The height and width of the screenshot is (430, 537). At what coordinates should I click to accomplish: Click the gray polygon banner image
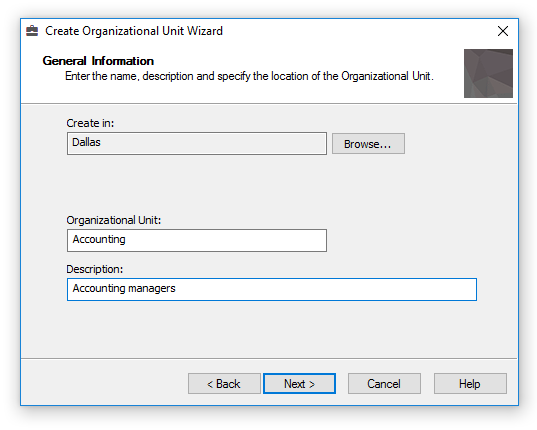click(x=488, y=73)
